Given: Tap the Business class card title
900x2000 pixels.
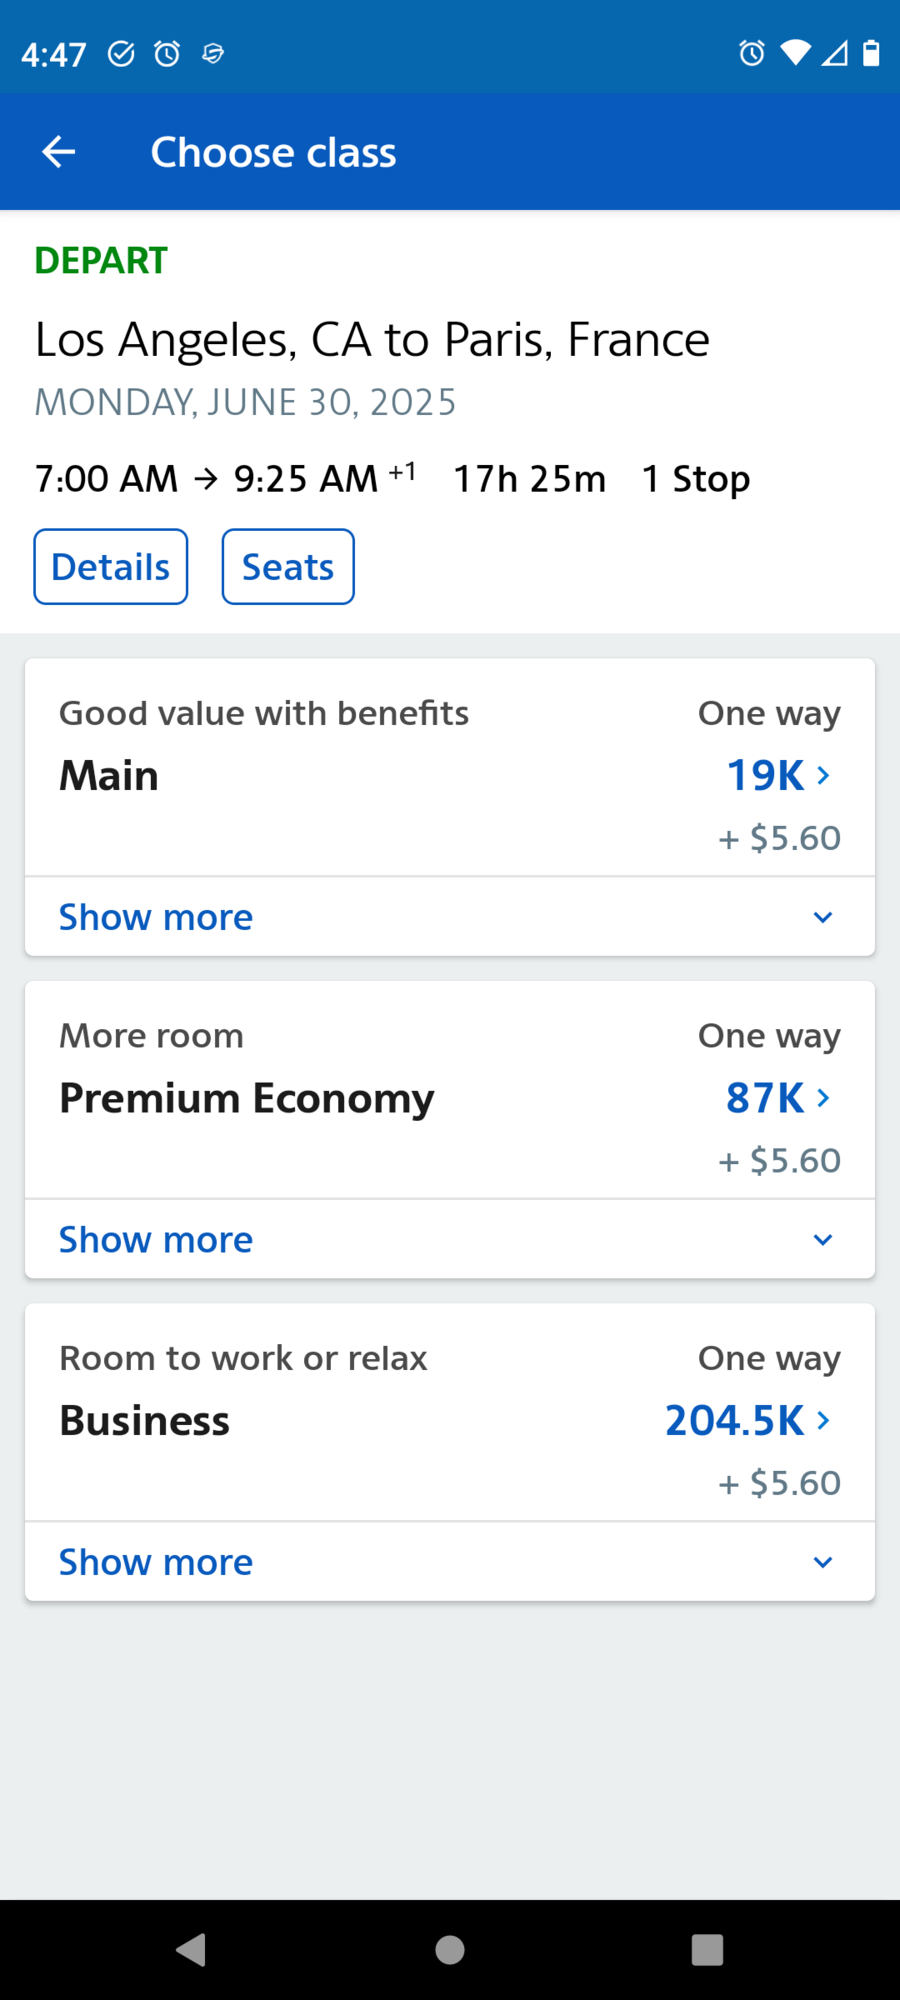Looking at the screenshot, I should point(145,1420).
